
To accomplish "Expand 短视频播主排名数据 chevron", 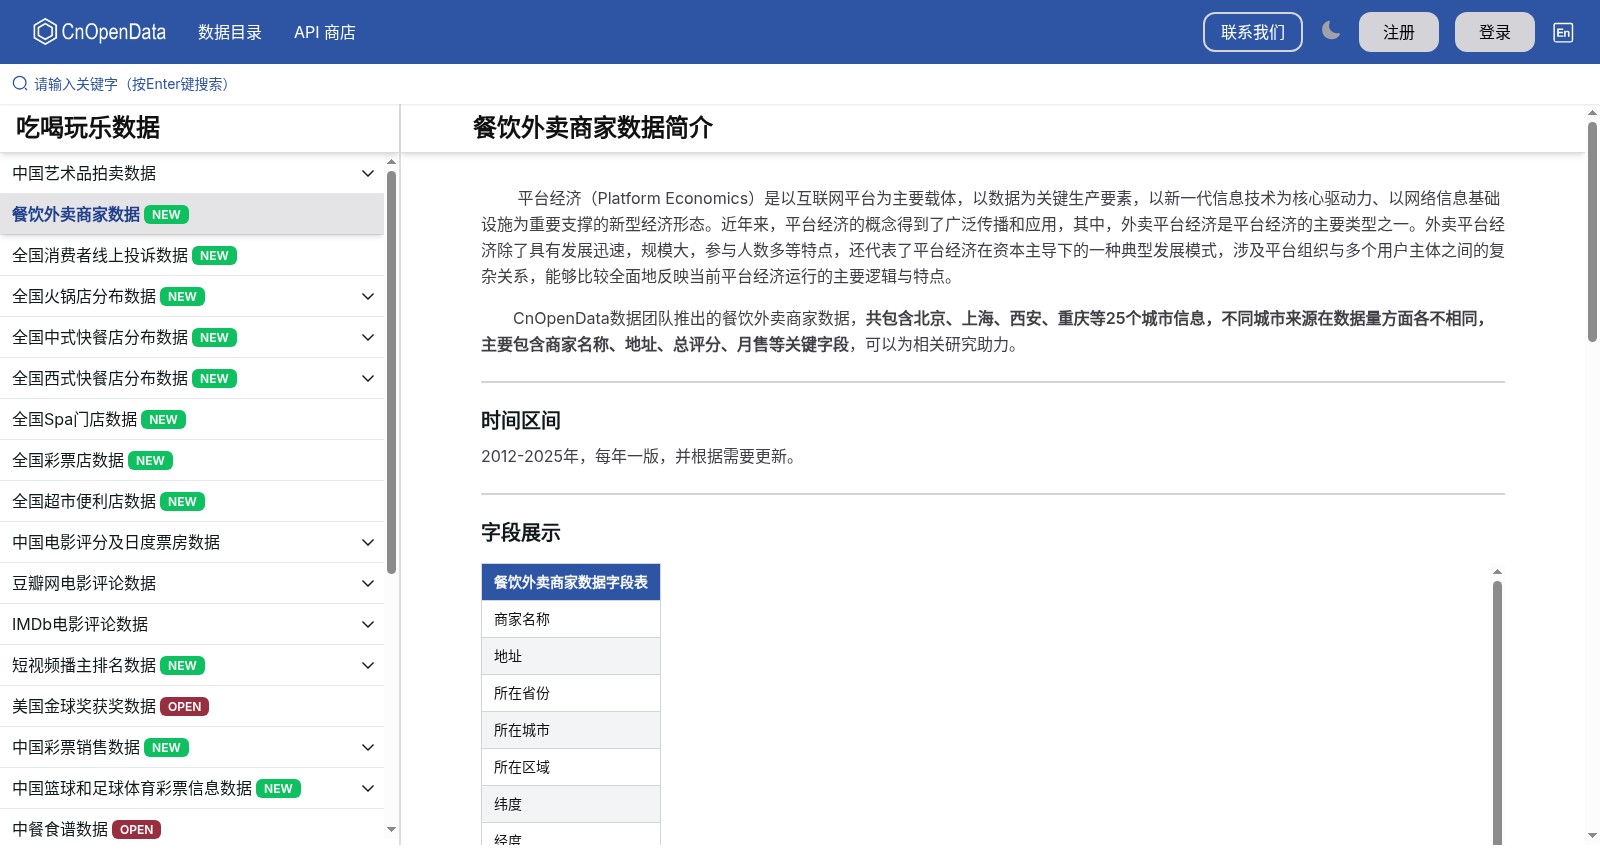I will pos(368,665).
